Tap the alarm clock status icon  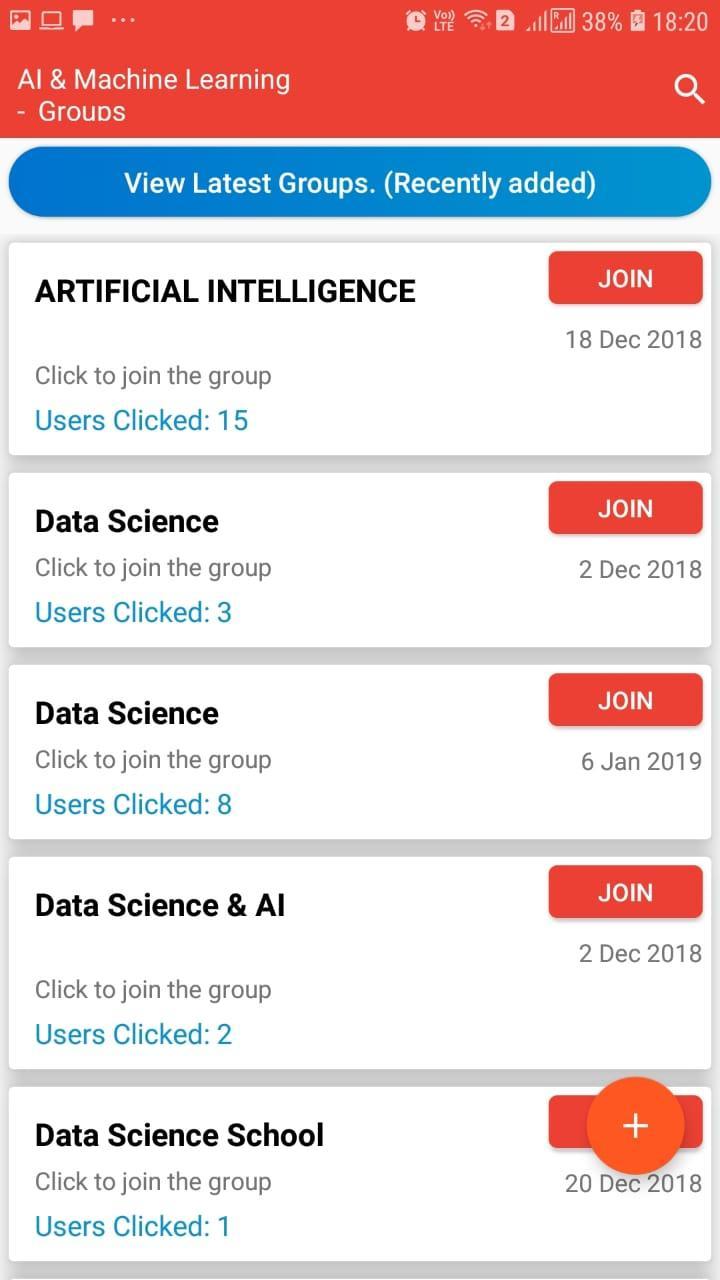(x=416, y=21)
